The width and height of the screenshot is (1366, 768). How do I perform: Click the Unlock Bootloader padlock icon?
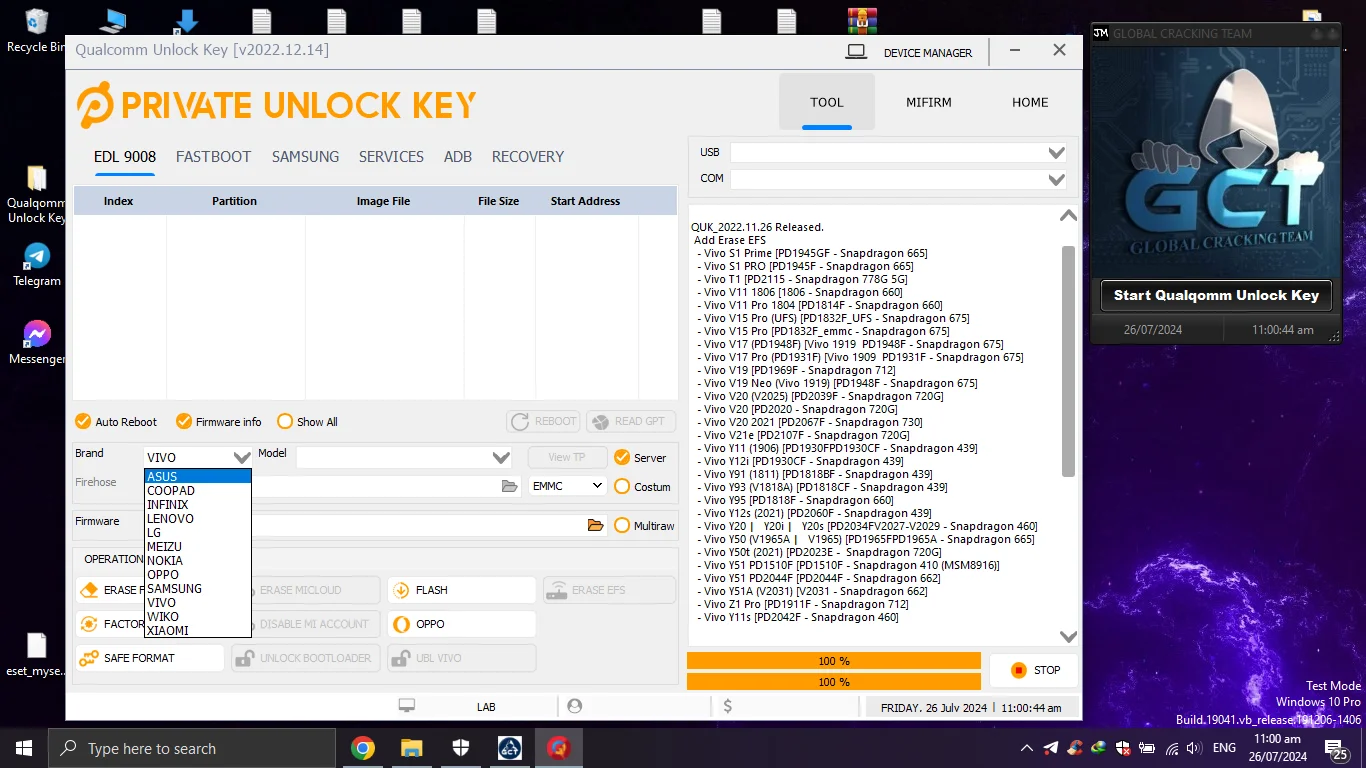244,658
